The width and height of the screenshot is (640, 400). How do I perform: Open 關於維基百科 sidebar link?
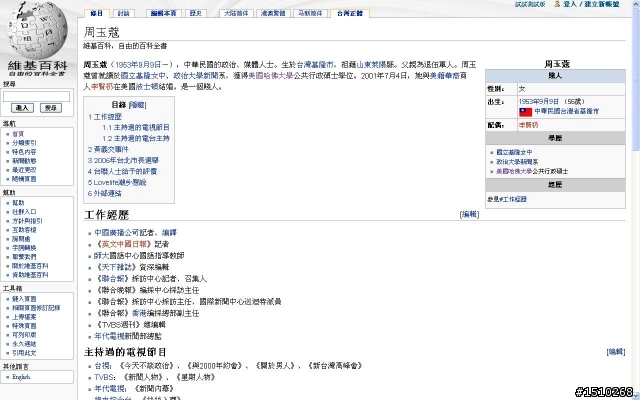point(30,266)
